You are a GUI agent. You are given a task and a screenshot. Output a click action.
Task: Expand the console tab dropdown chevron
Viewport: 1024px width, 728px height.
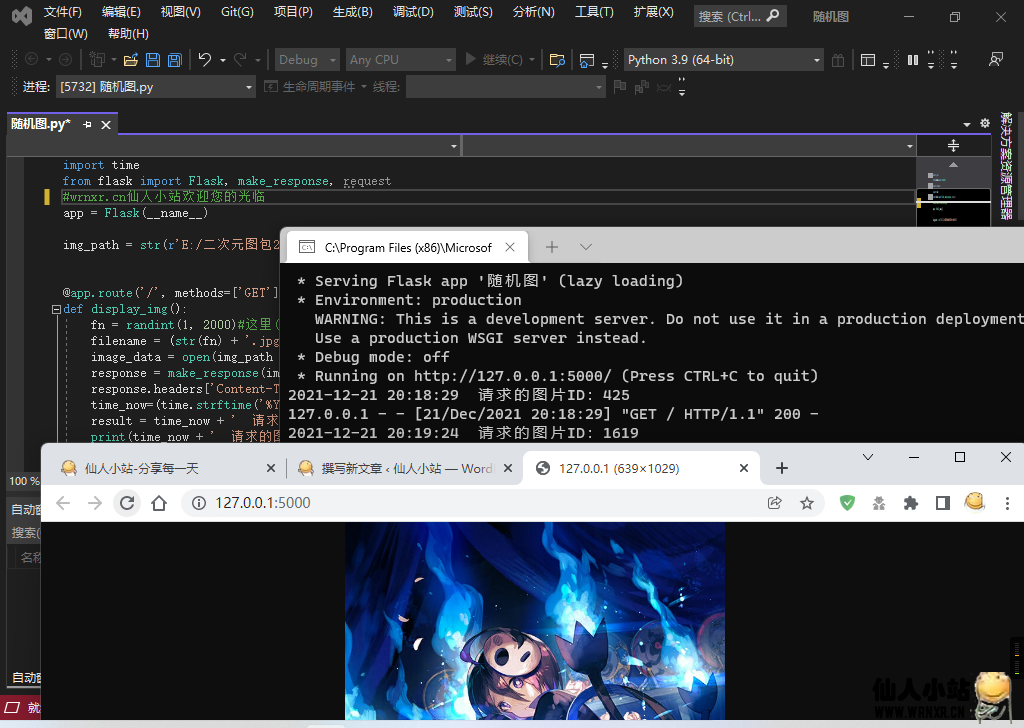[x=586, y=247]
